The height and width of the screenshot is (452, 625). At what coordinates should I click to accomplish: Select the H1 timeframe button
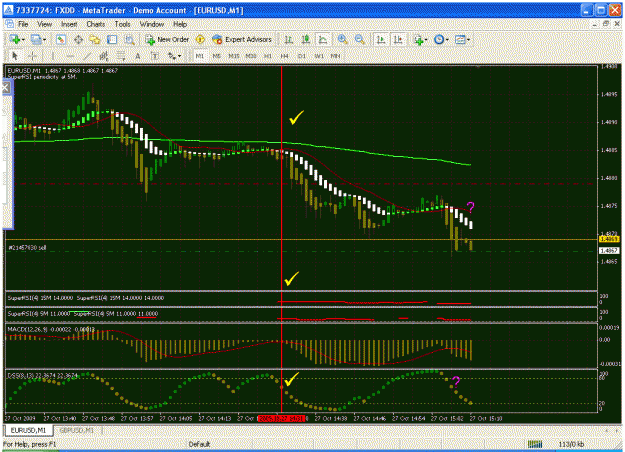[267, 56]
